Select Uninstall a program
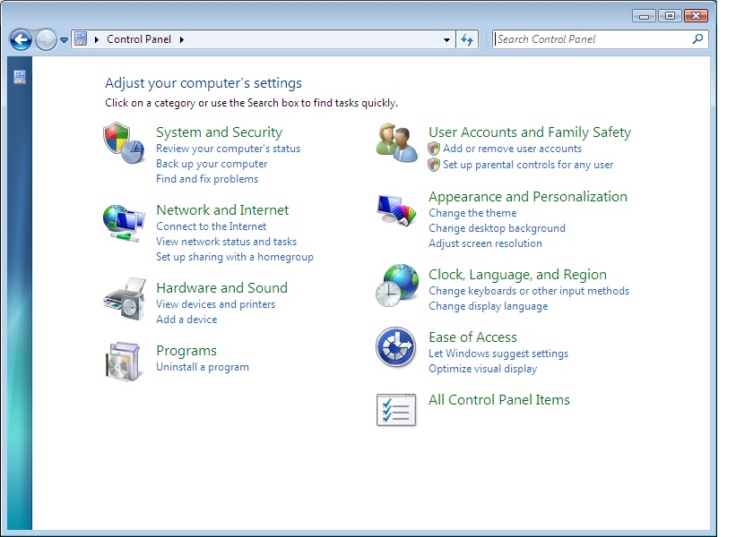This screenshot has height=537, width=753. point(203,367)
